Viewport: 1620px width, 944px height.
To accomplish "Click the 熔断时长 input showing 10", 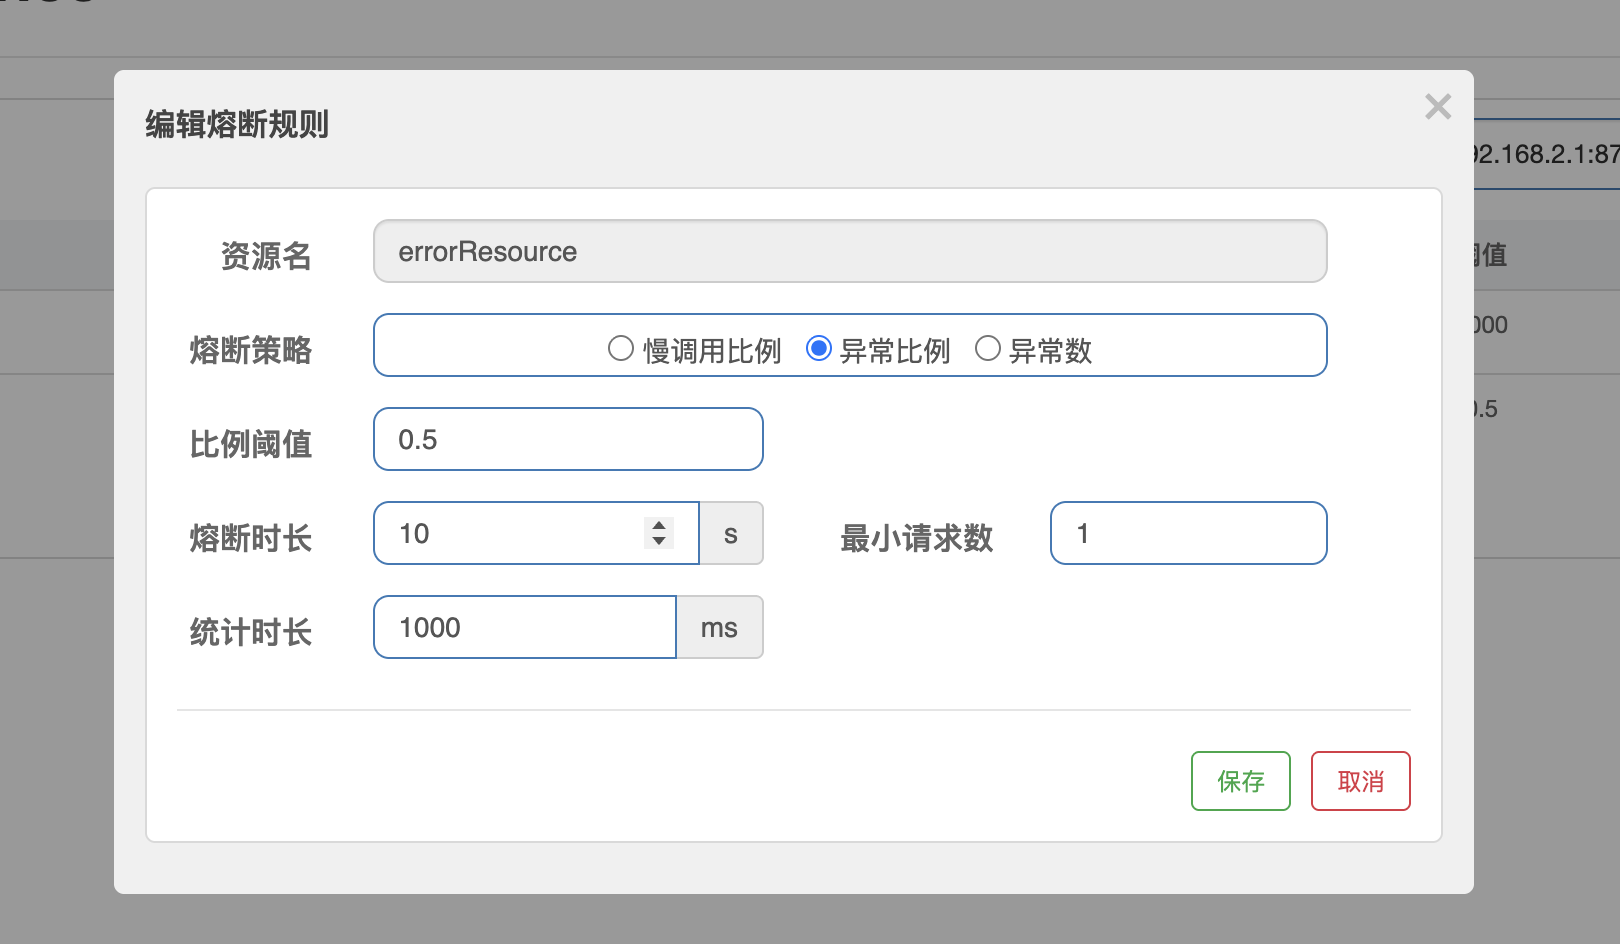I will tap(510, 533).
